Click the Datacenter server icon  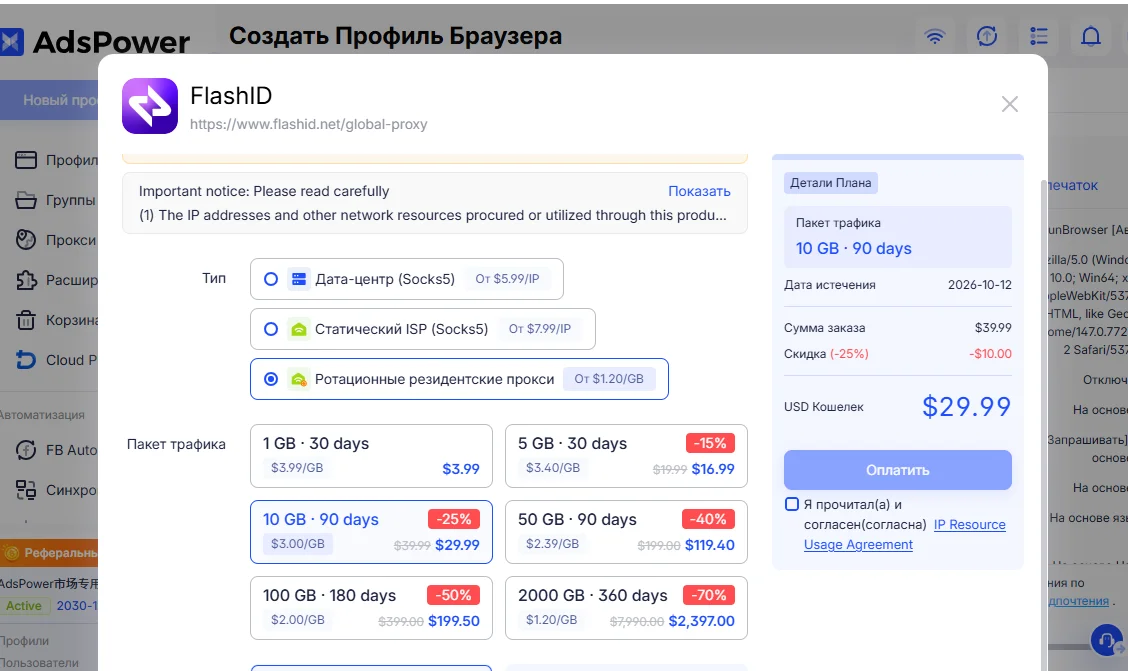point(299,279)
